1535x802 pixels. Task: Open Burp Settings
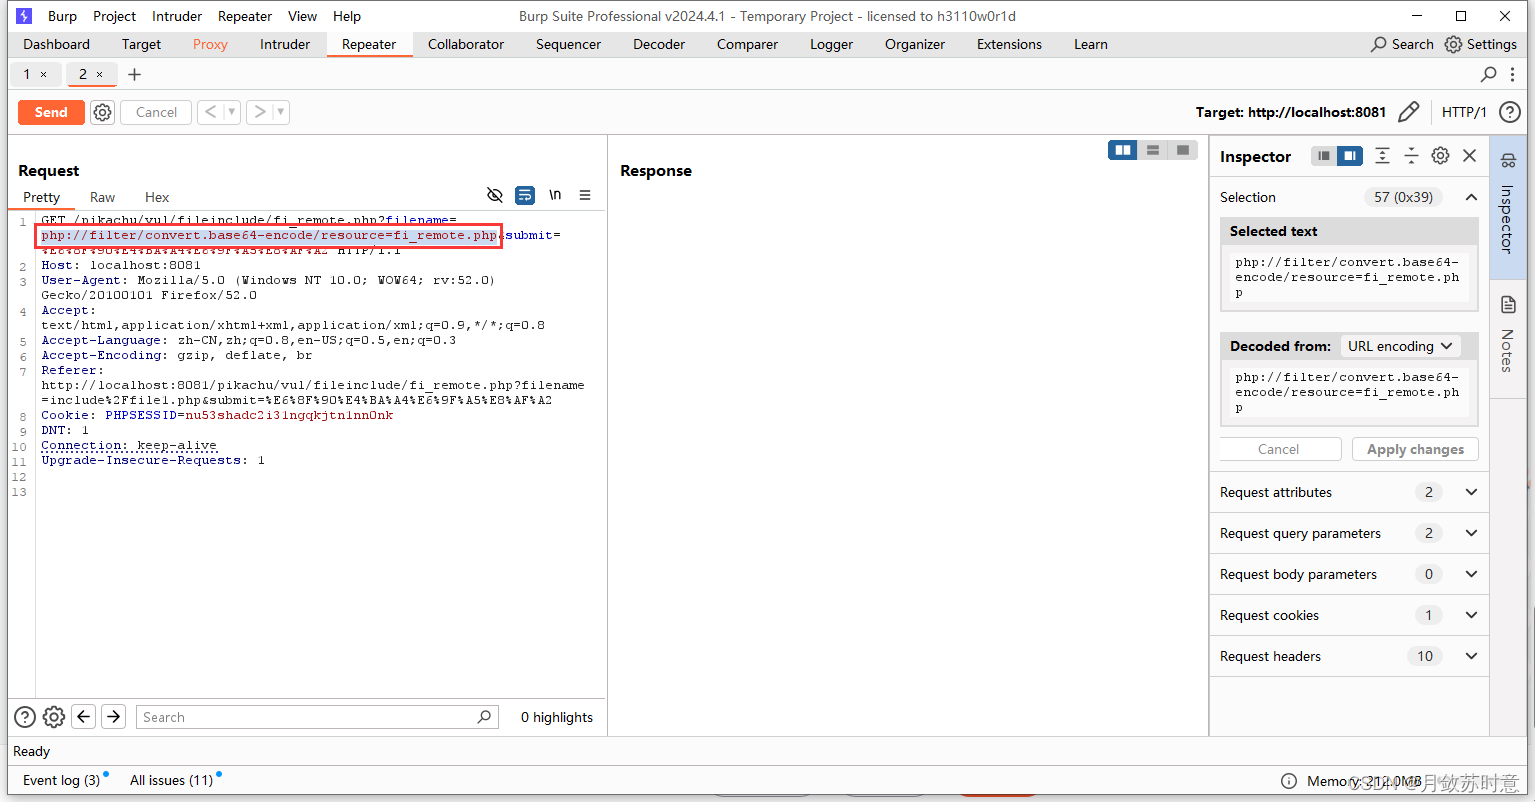coord(1481,44)
